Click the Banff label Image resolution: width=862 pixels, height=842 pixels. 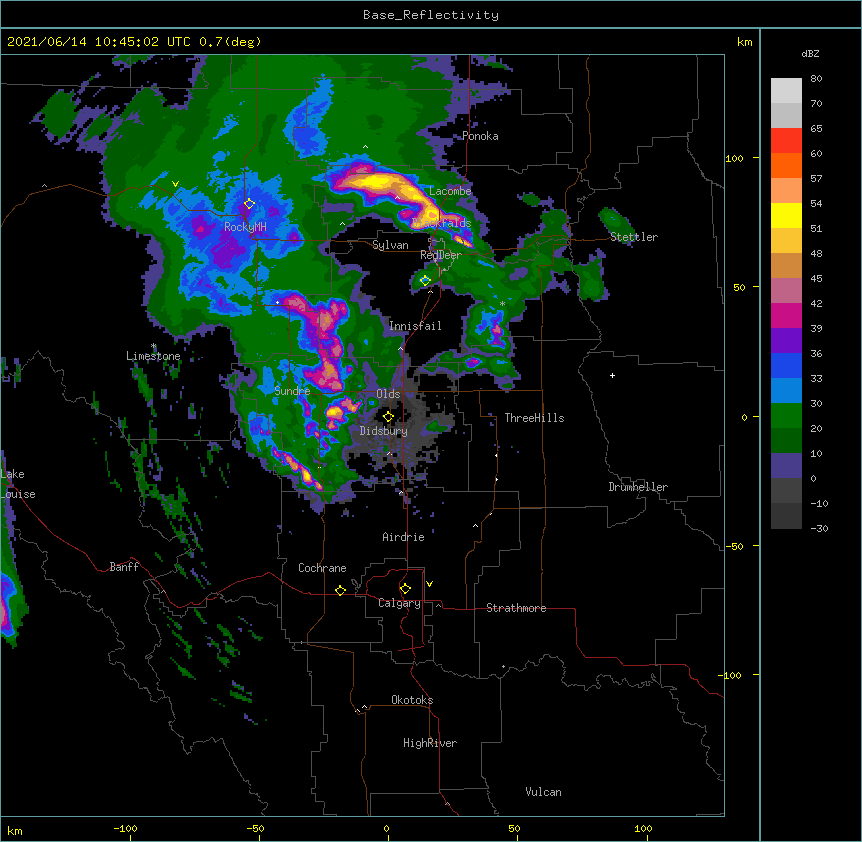click(x=124, y=567)
